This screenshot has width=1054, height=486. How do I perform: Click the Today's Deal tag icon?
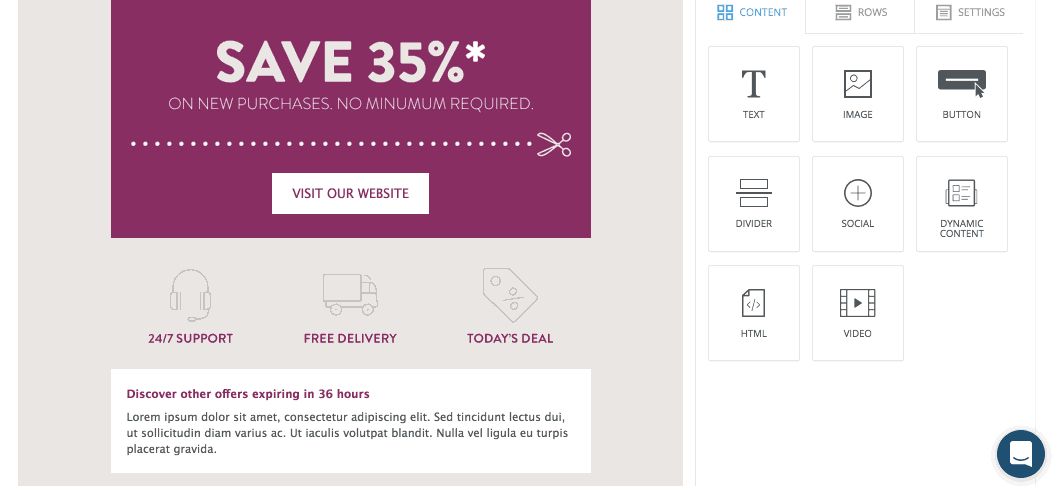[510, 295]
